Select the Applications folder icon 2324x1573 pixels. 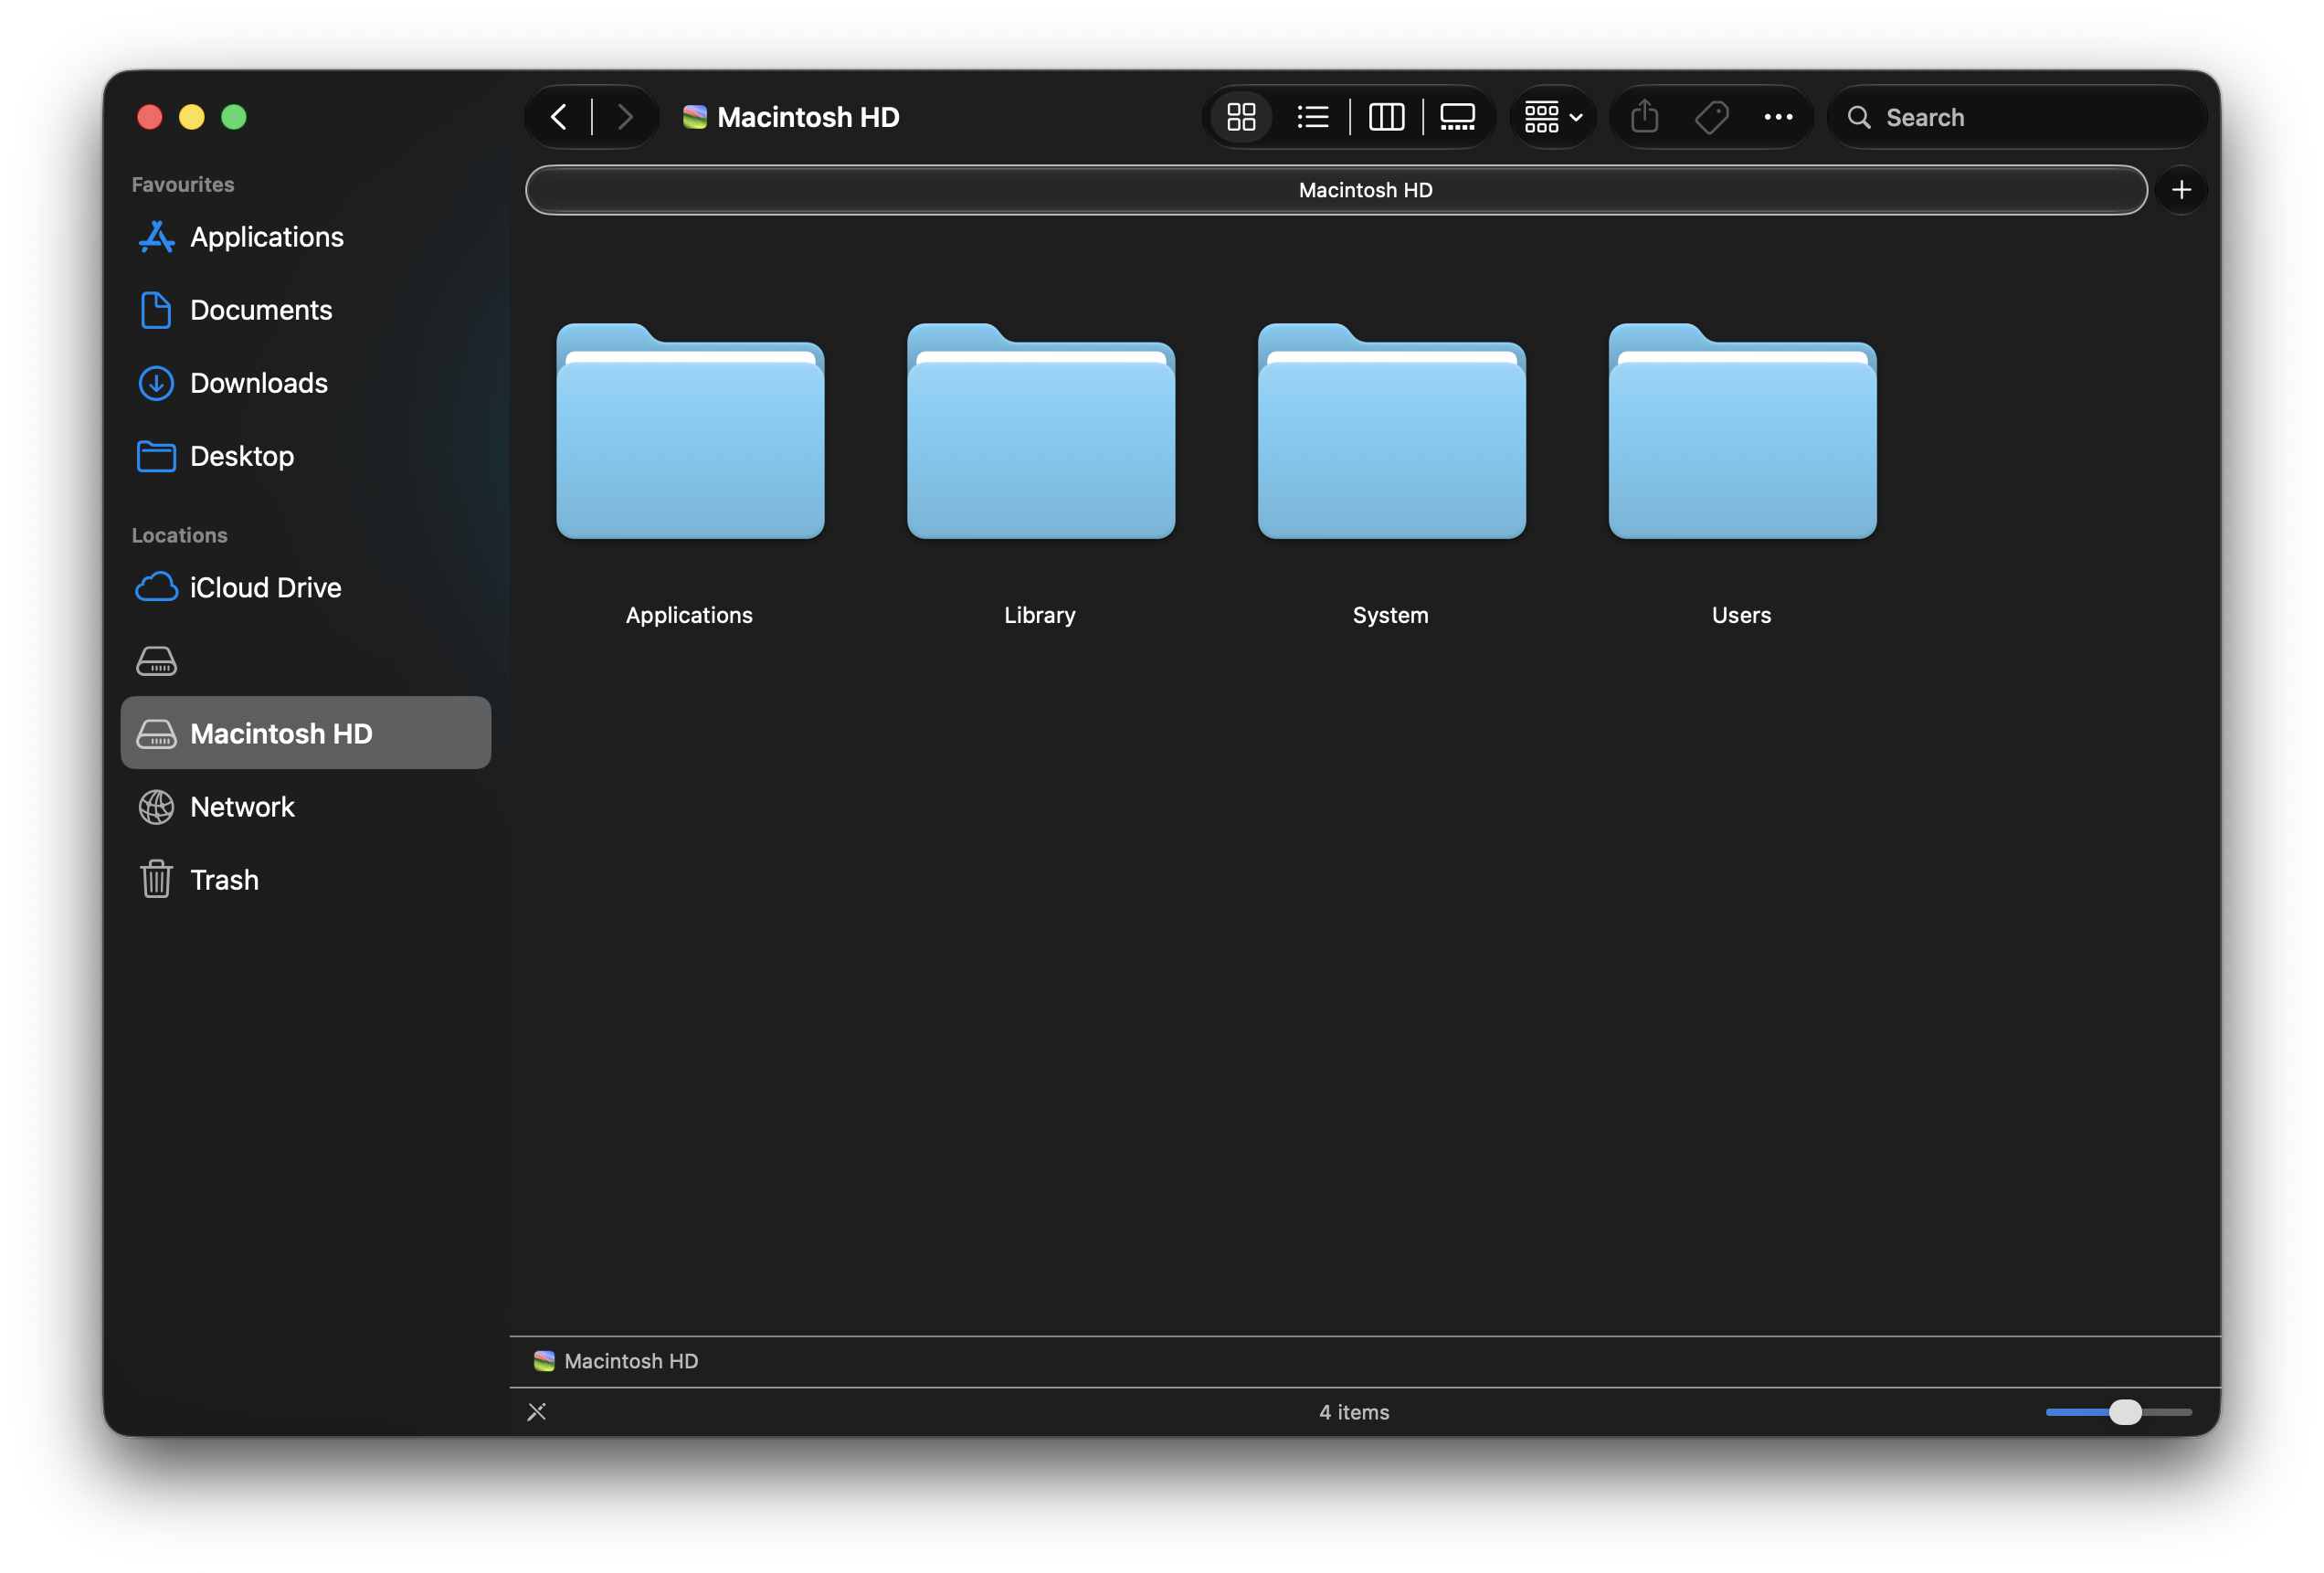pyautogui.click(x=690, y=431)
